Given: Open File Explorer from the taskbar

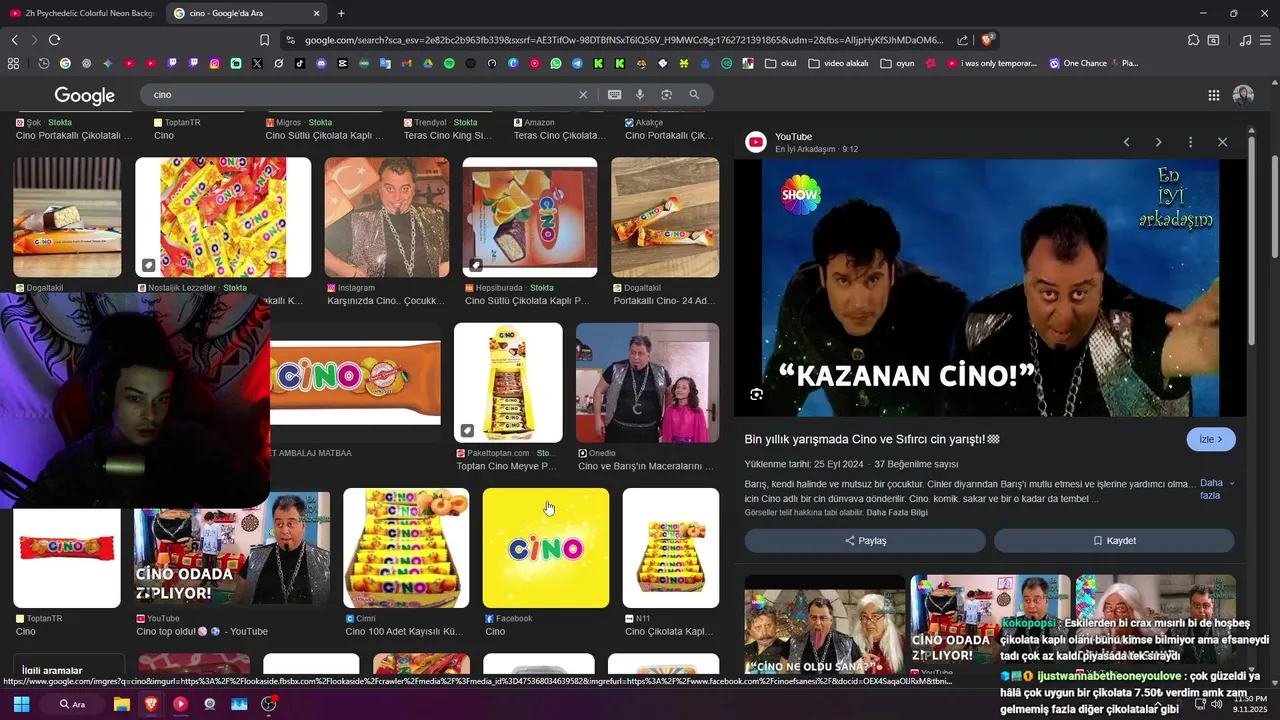Looking at the screenshot, I should (121, 704).
